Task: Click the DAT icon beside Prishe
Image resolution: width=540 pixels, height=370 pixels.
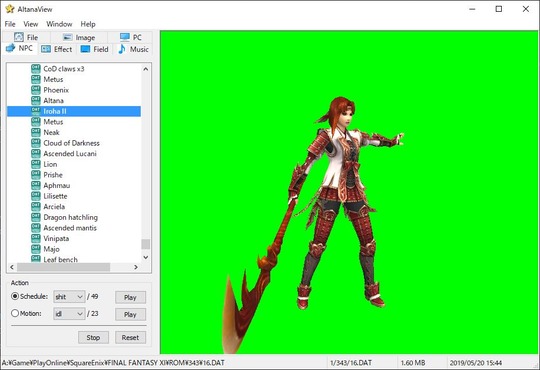Action: 36,175
